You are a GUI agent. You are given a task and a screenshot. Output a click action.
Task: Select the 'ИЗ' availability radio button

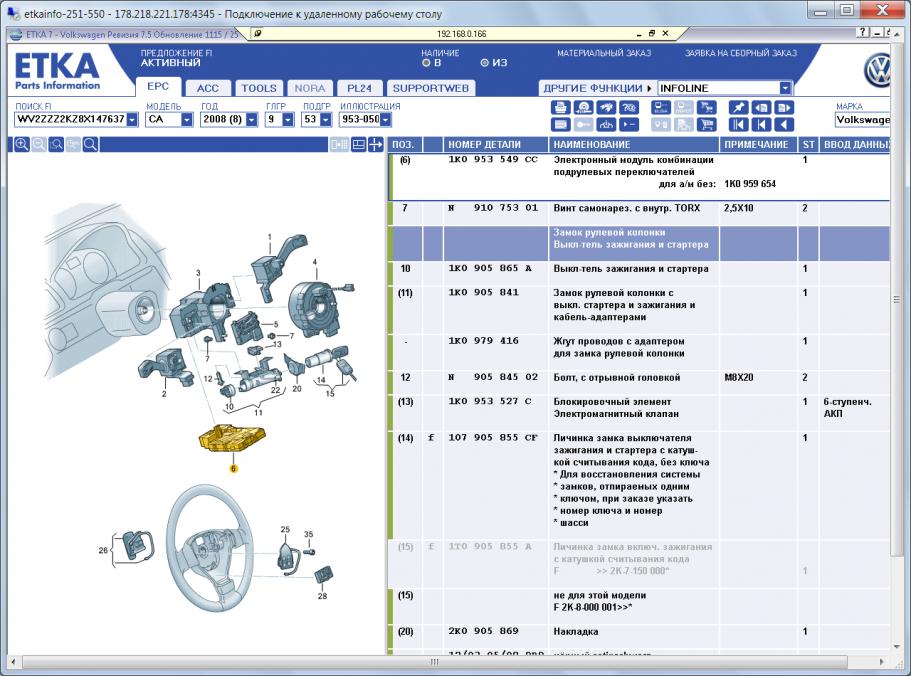coord(484,63)
